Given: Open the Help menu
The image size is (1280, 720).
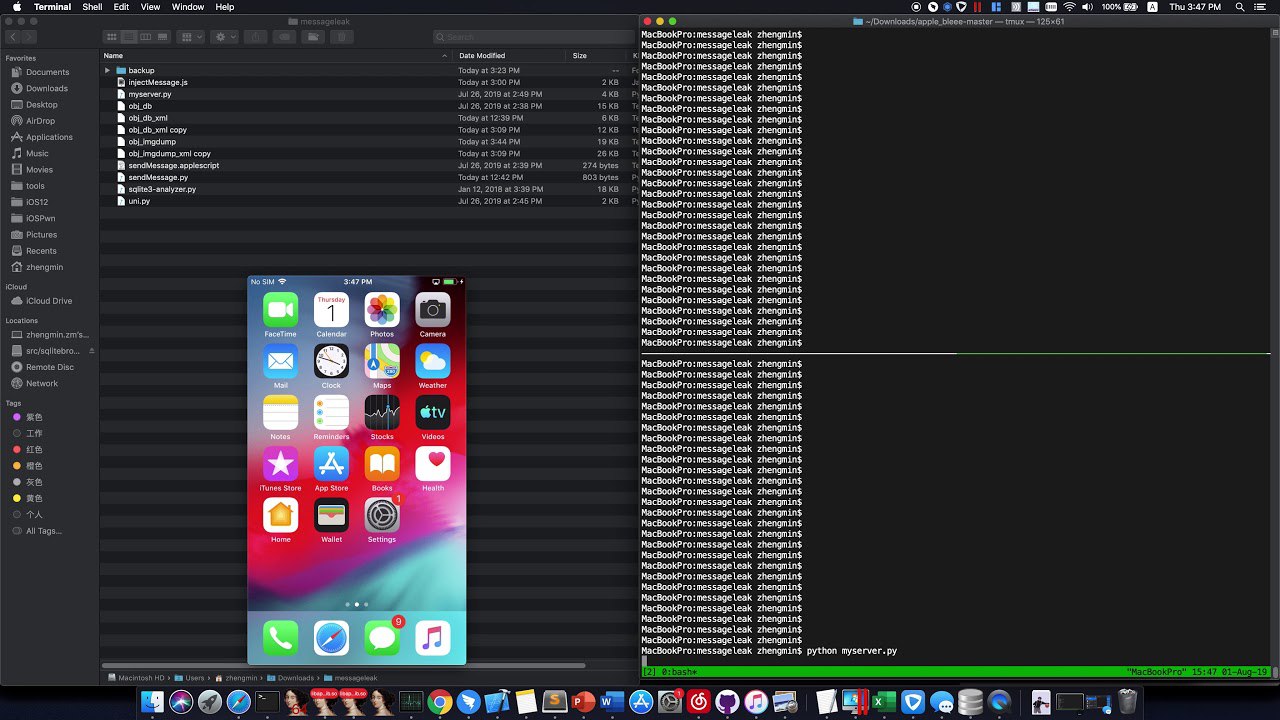Looking at the screenshot, I should 225,7.
